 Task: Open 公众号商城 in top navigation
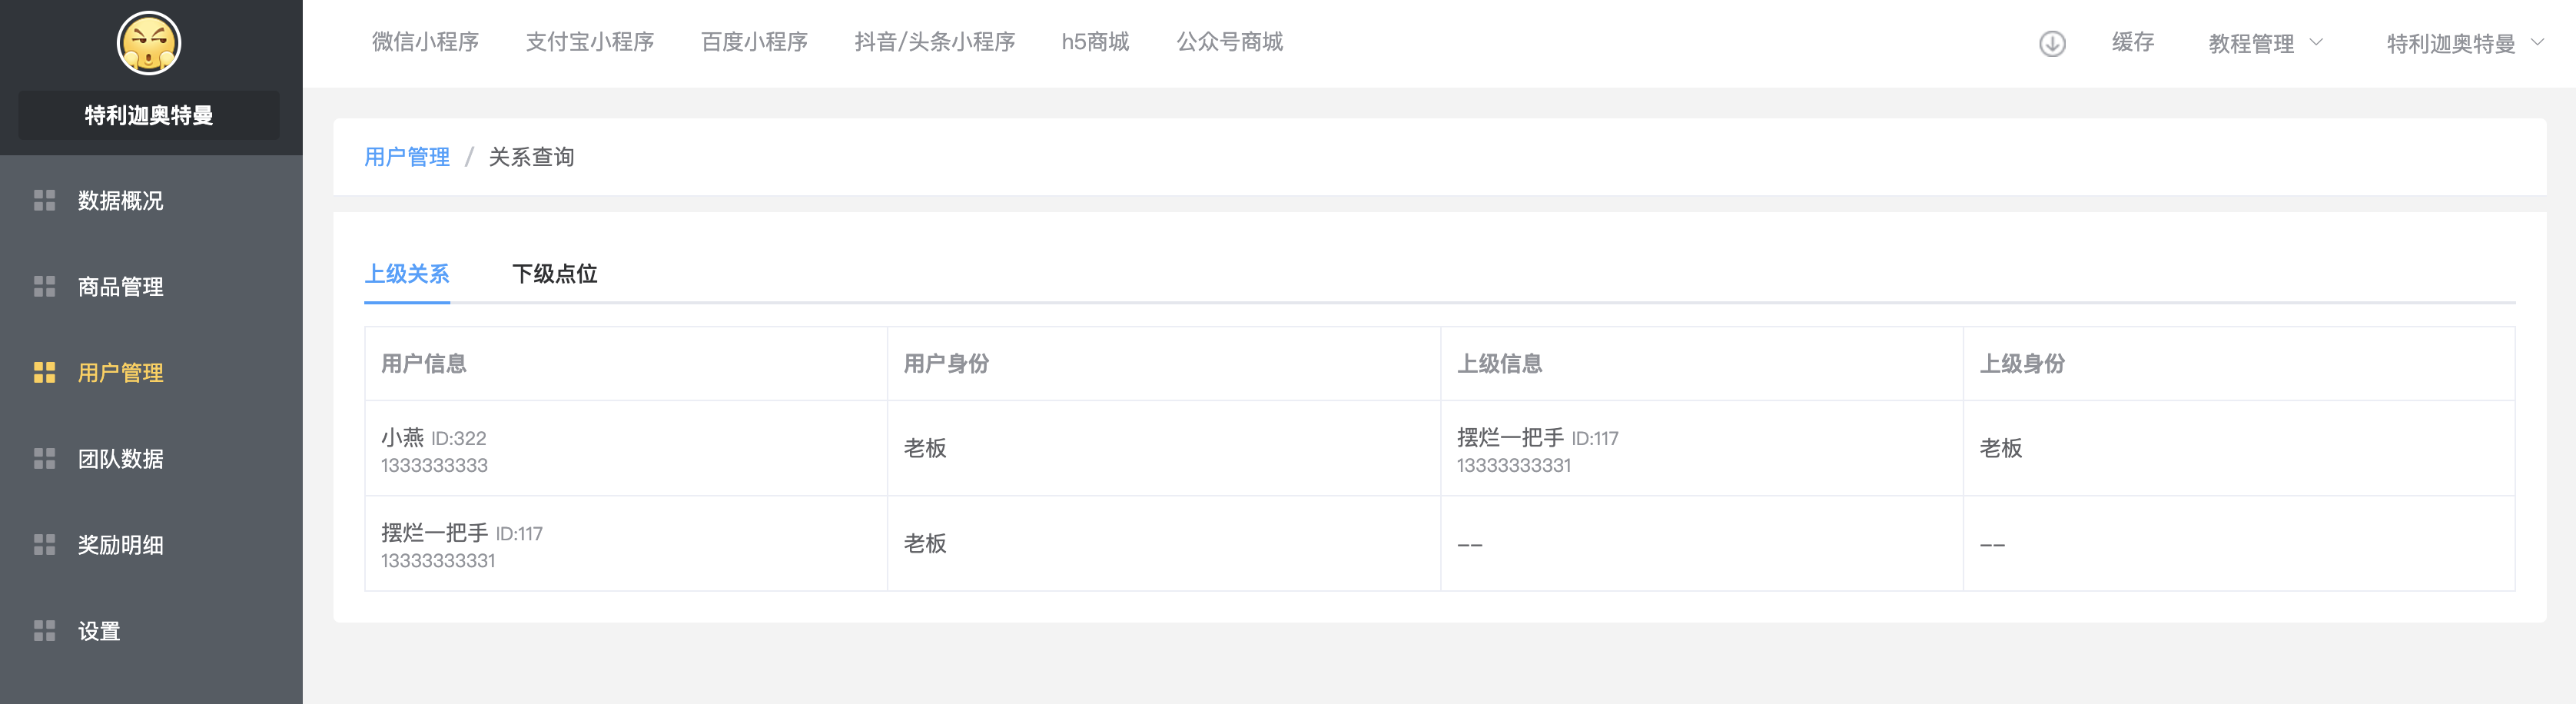pyautogui.click(x=1229, y=42)
